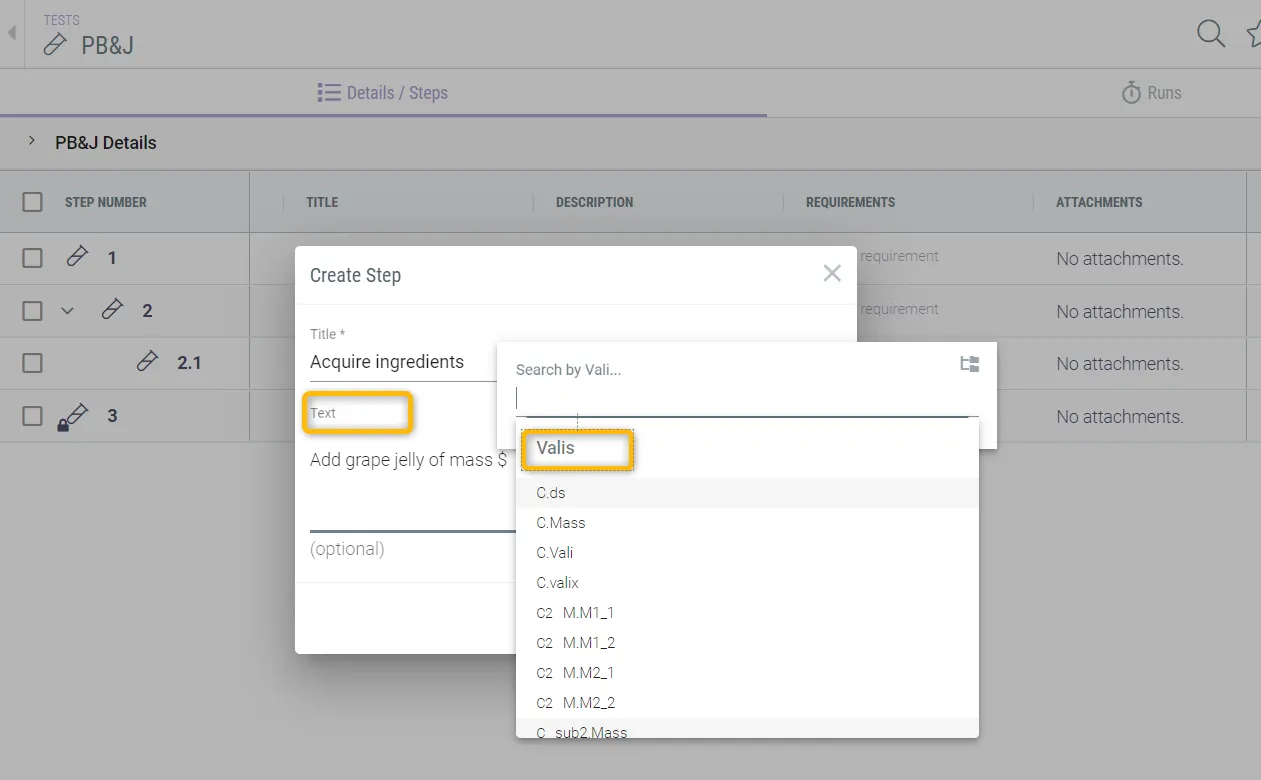Check the checkbox for step 3
Image resolution: width=1261 pixels, height=780 pixels.
coord(33,416)
